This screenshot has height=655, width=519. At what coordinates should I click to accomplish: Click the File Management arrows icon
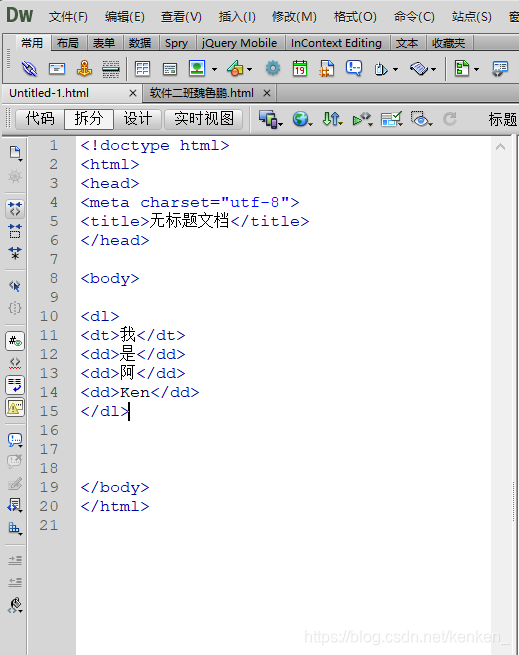[331, 119]
